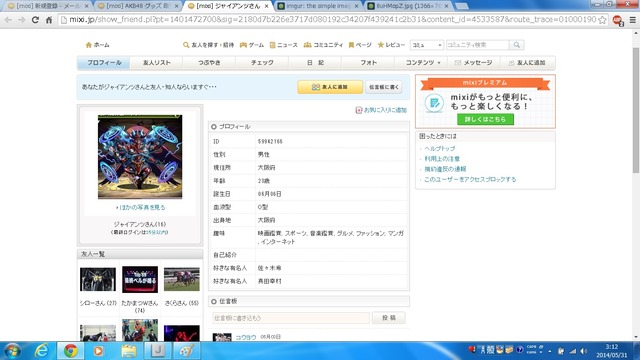
Task: Open the J application in the taskbar
Action: tap(157, 351)
